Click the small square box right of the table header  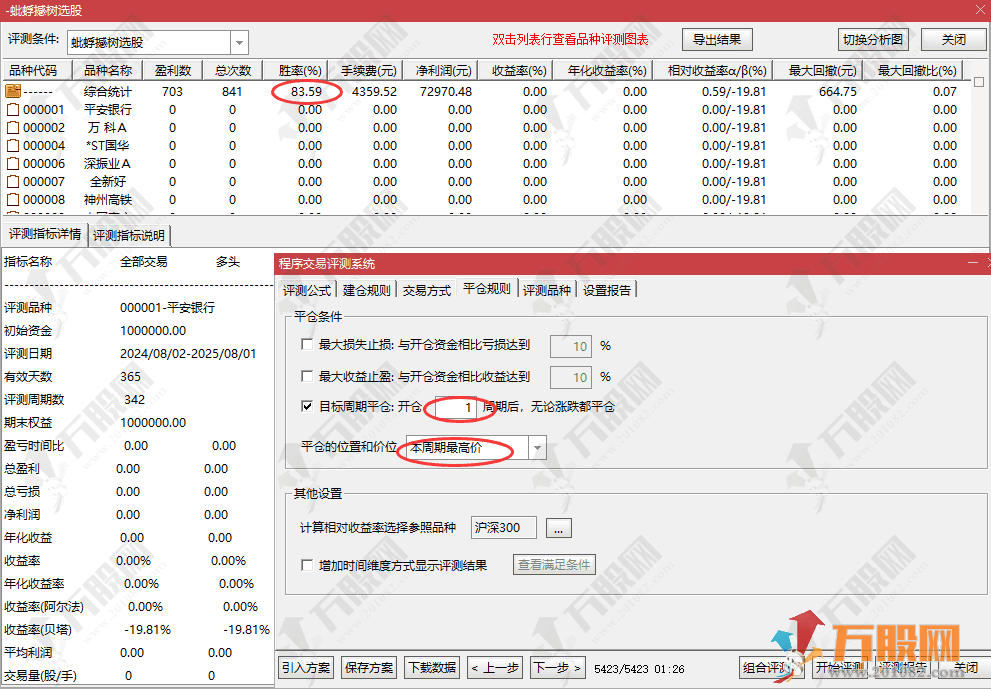(x=979, y=82)
